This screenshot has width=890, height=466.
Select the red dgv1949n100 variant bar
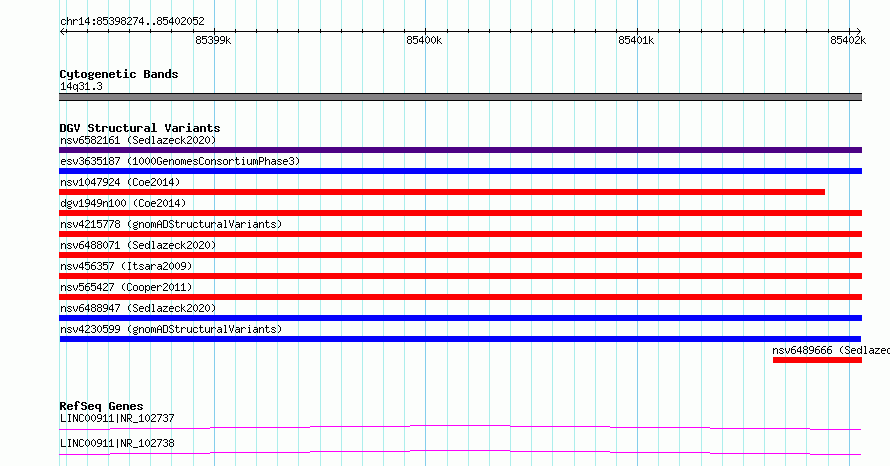(460, 213)
